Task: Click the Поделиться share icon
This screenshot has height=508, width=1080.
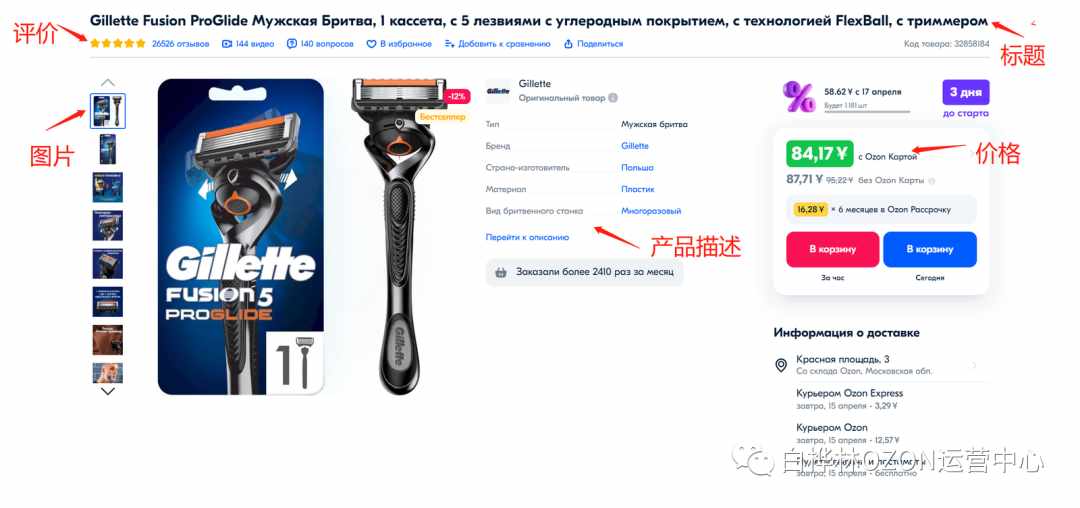Action: click(568, 44)
